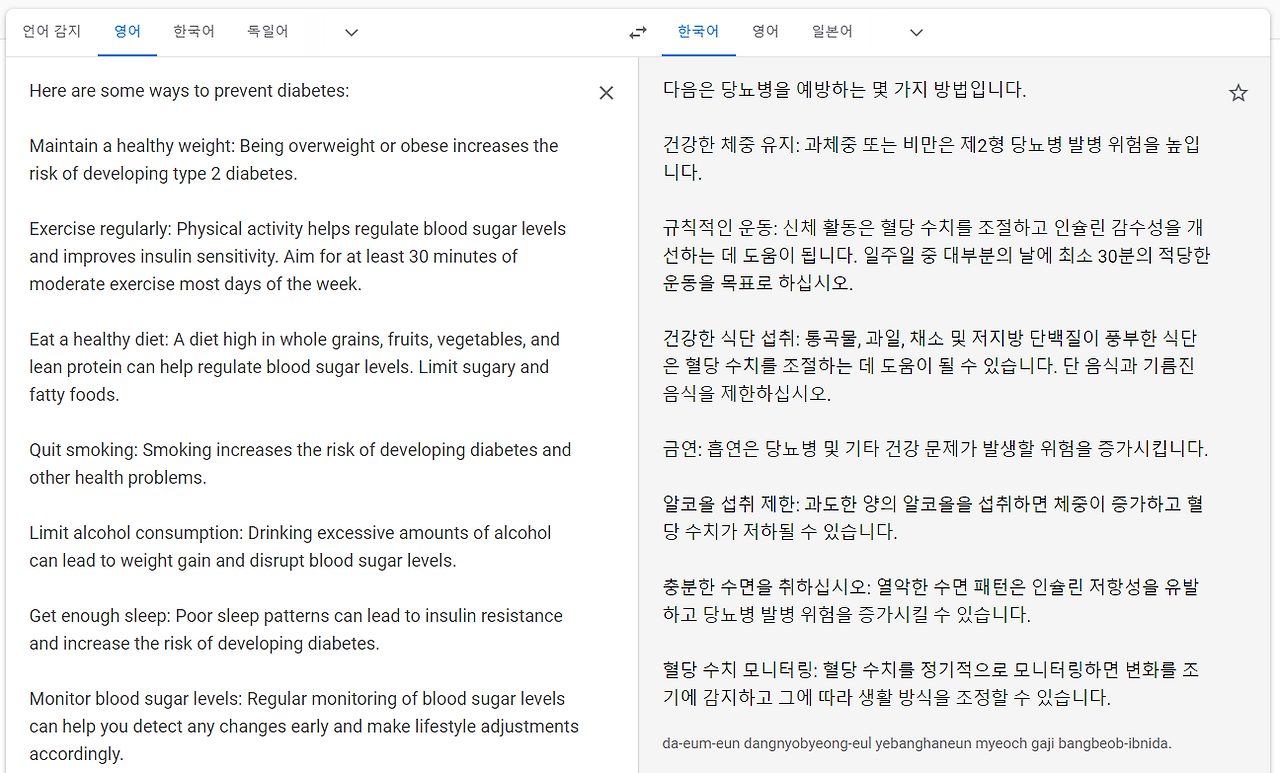Click 'Limit alcohol consumption' source paragraph
Image resolution: width=1280 pixels, height=773 pixels.
(290, 547)
